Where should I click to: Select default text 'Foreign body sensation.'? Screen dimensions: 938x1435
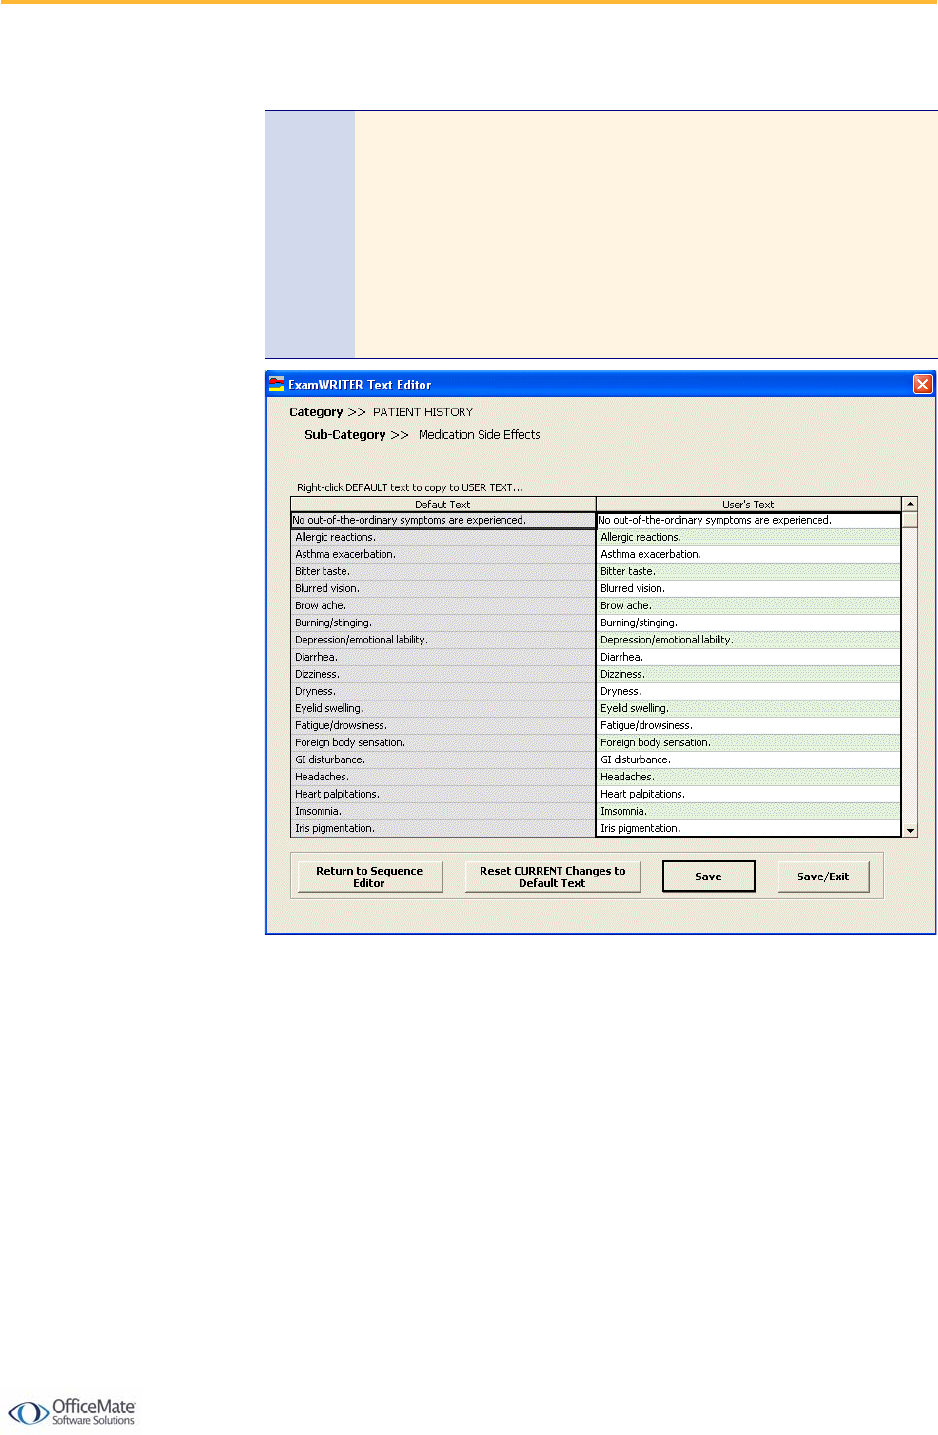pos(443,742)
